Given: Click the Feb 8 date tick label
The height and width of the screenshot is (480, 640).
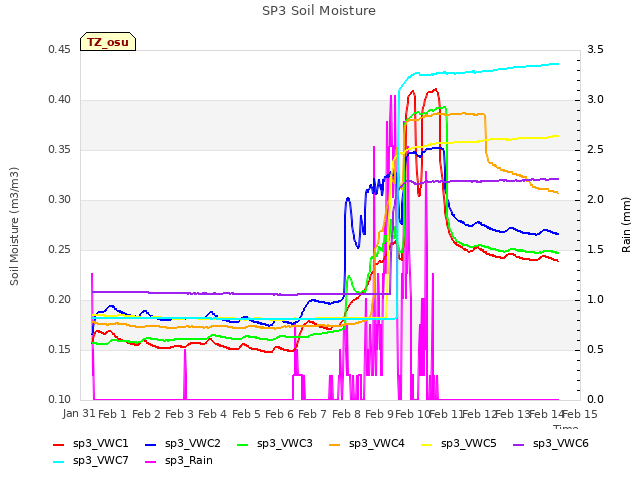Looking at the screenshot, I should (x=346, y=414).
